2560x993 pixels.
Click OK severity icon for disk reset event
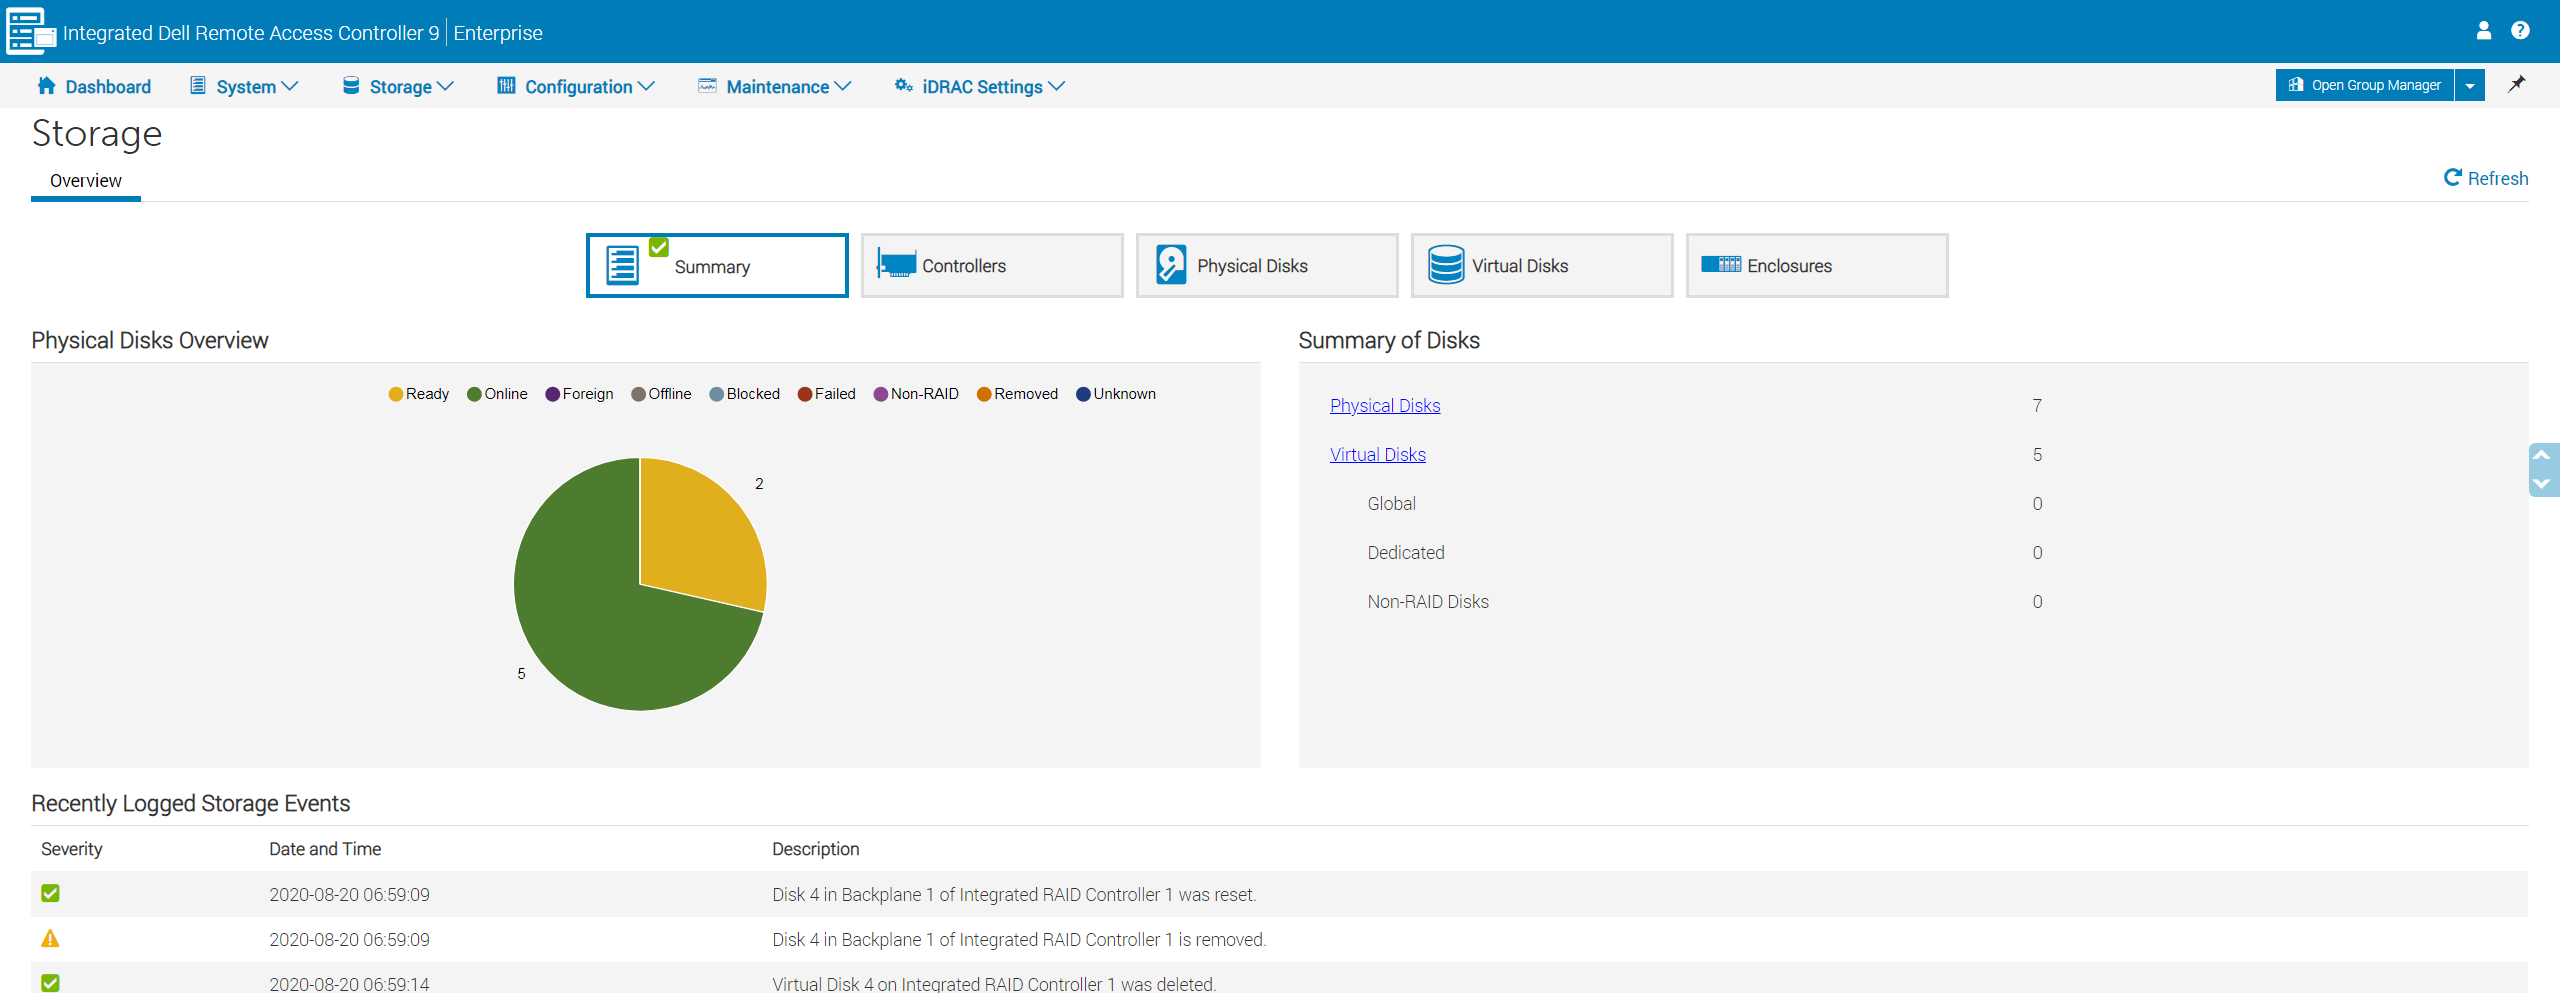(50, 893)
